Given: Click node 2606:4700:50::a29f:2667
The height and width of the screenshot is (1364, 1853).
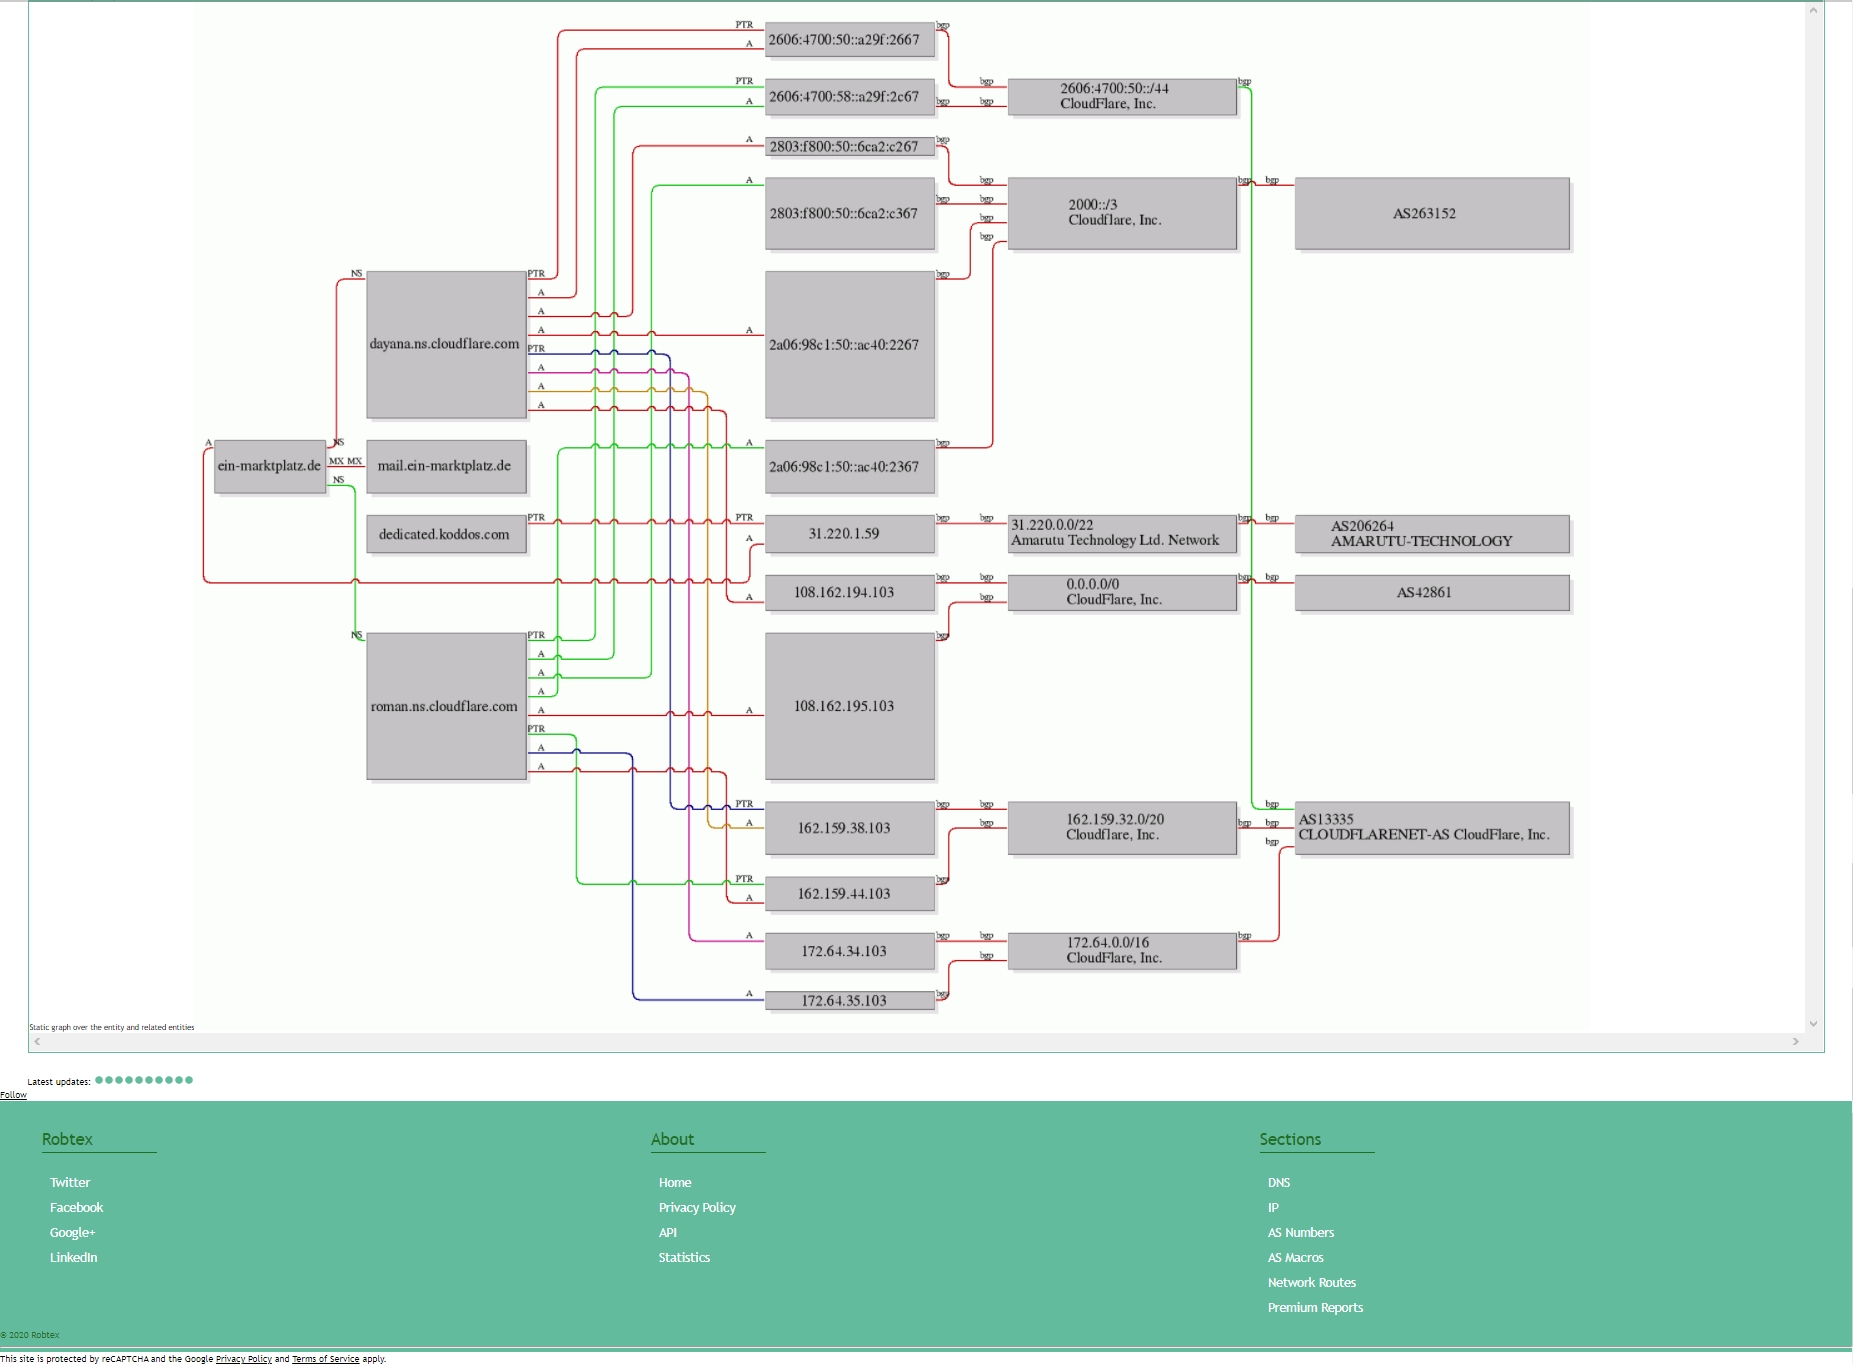Looking at the screenshot, I should point(849,40).
